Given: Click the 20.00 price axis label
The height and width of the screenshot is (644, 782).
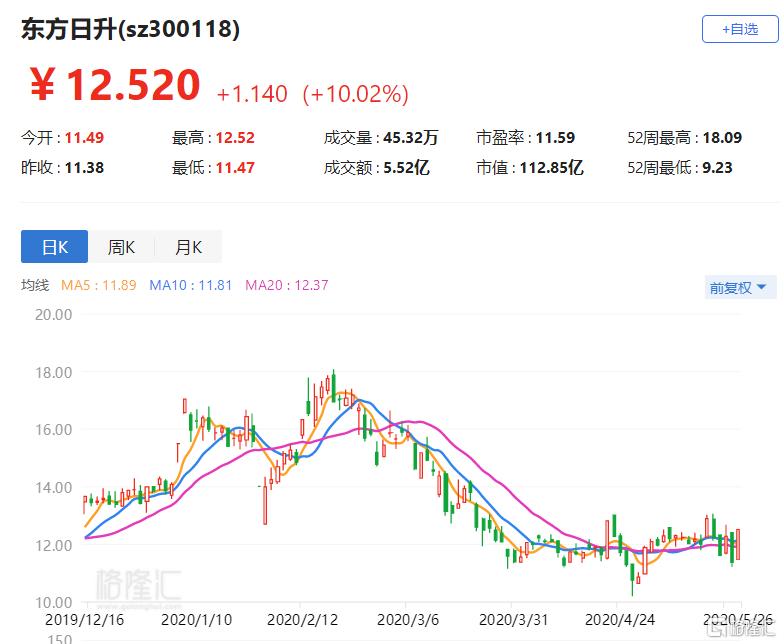Looking at the screenshot, I should (53, 315).
